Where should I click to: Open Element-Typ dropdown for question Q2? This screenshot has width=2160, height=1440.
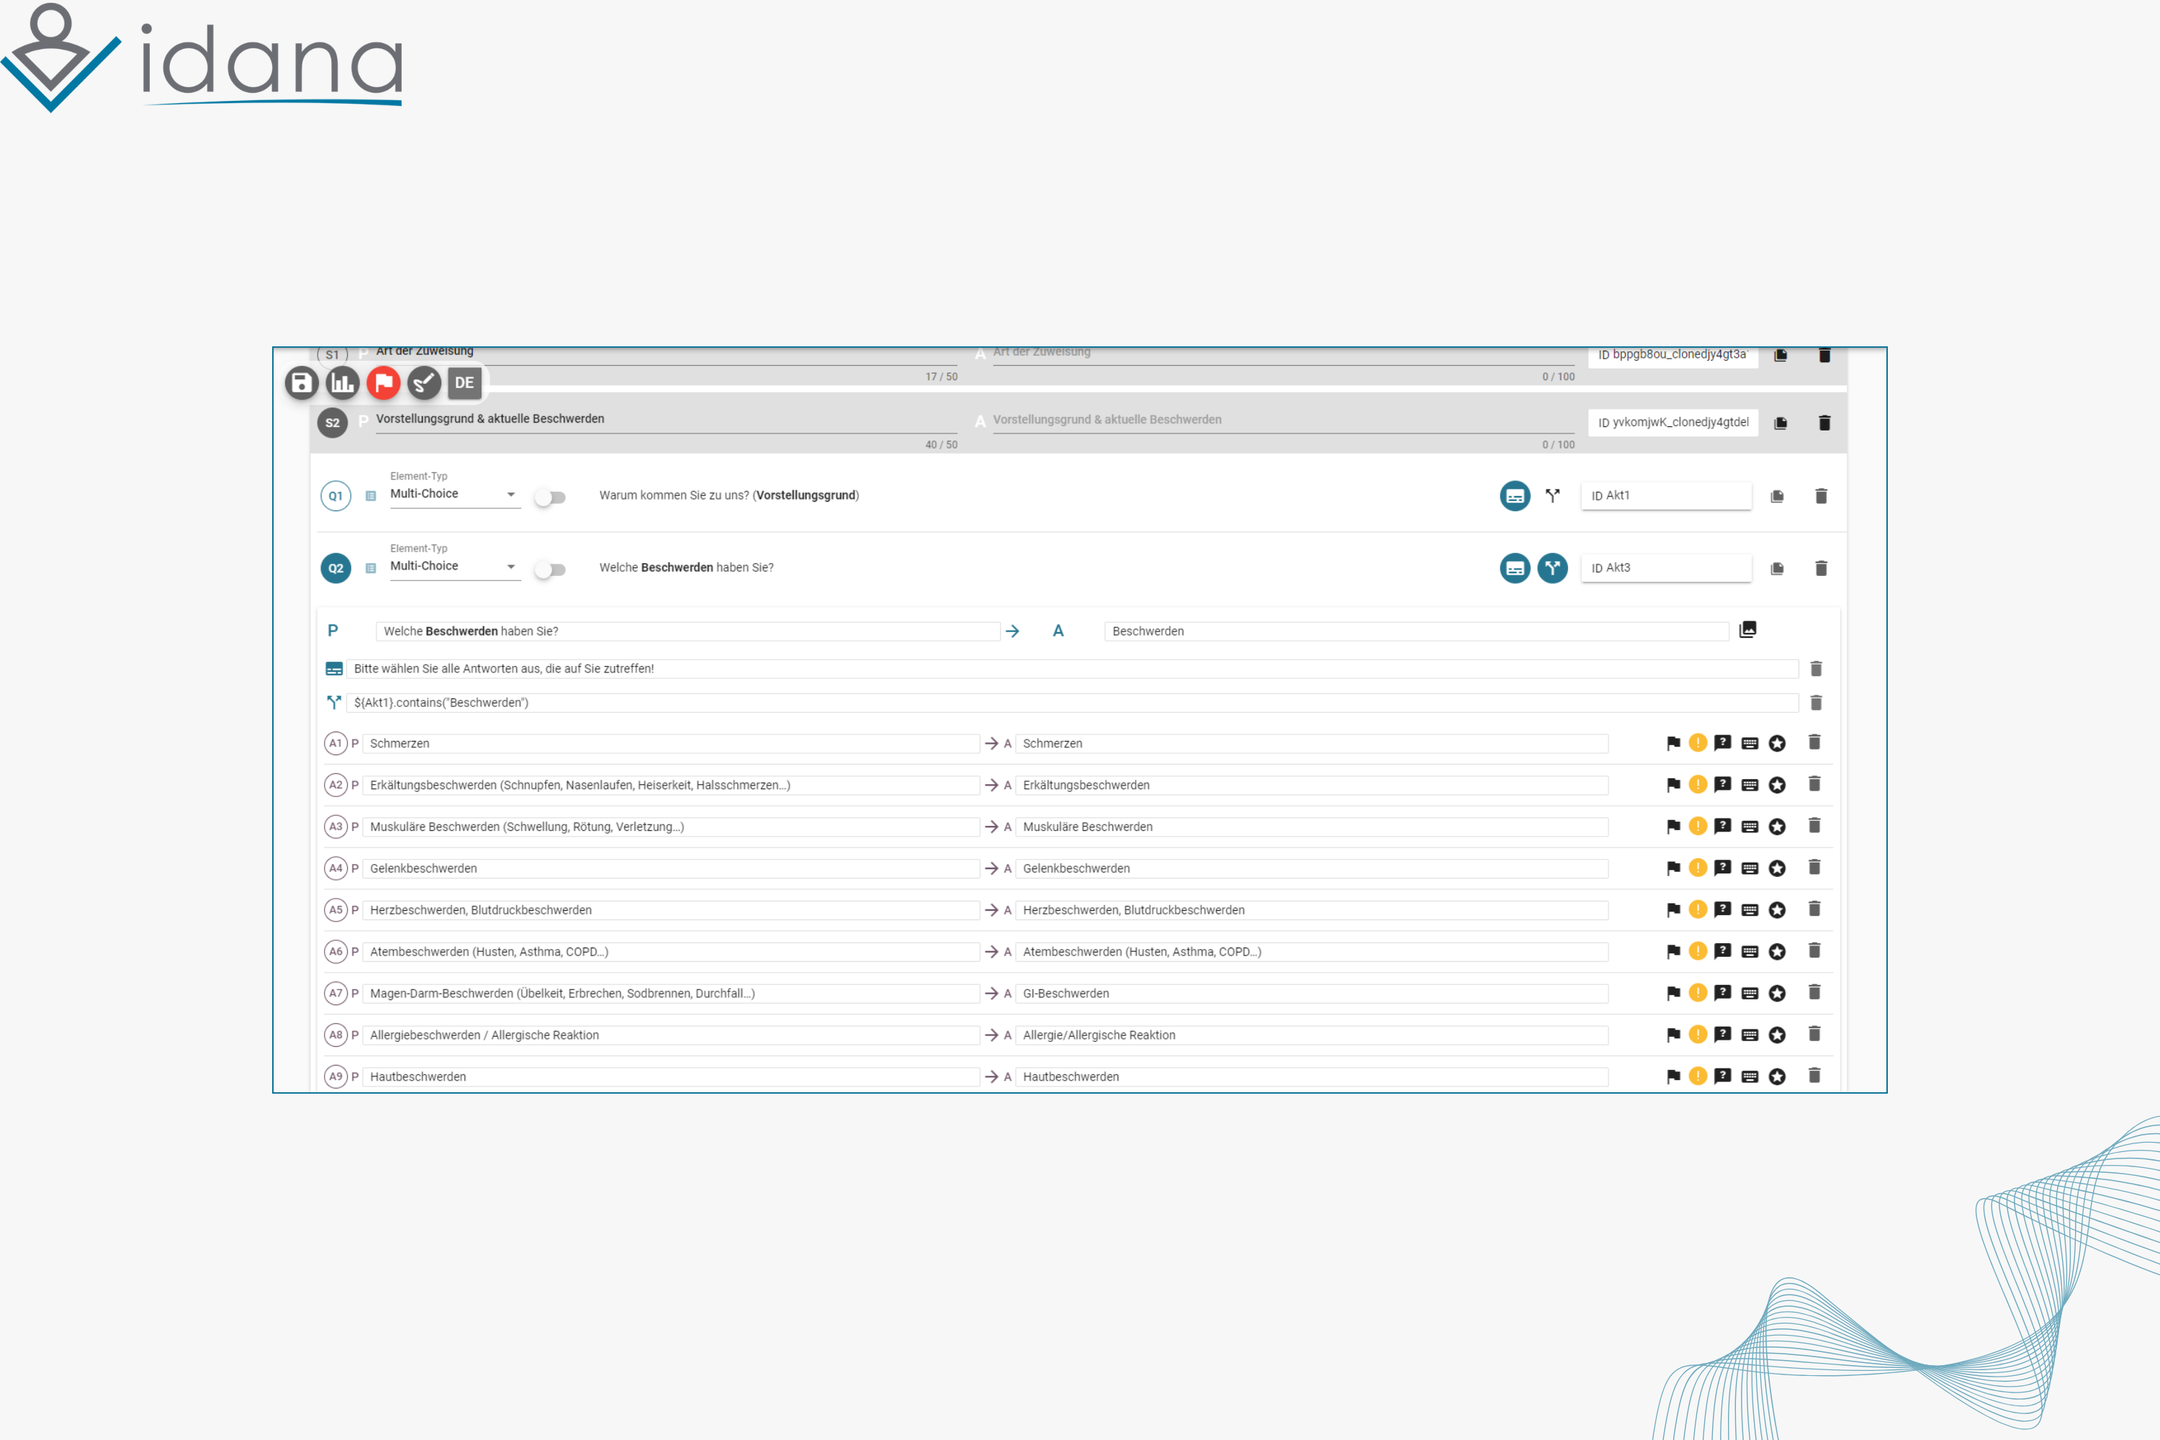click(454, 567)
